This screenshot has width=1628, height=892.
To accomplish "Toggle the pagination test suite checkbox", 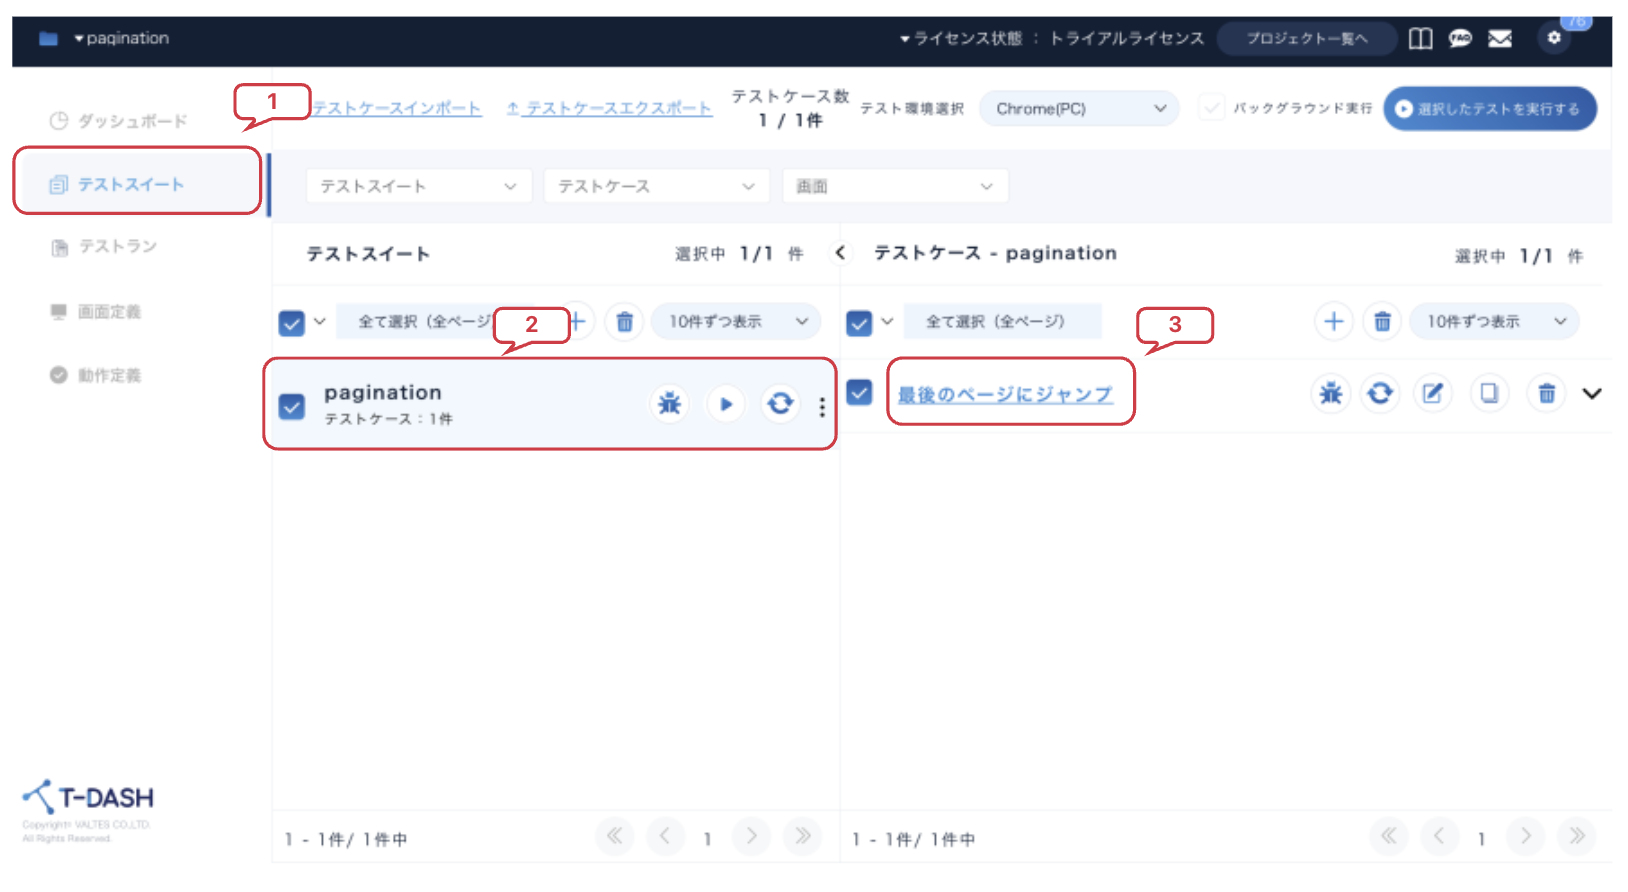I will point(291,406).
